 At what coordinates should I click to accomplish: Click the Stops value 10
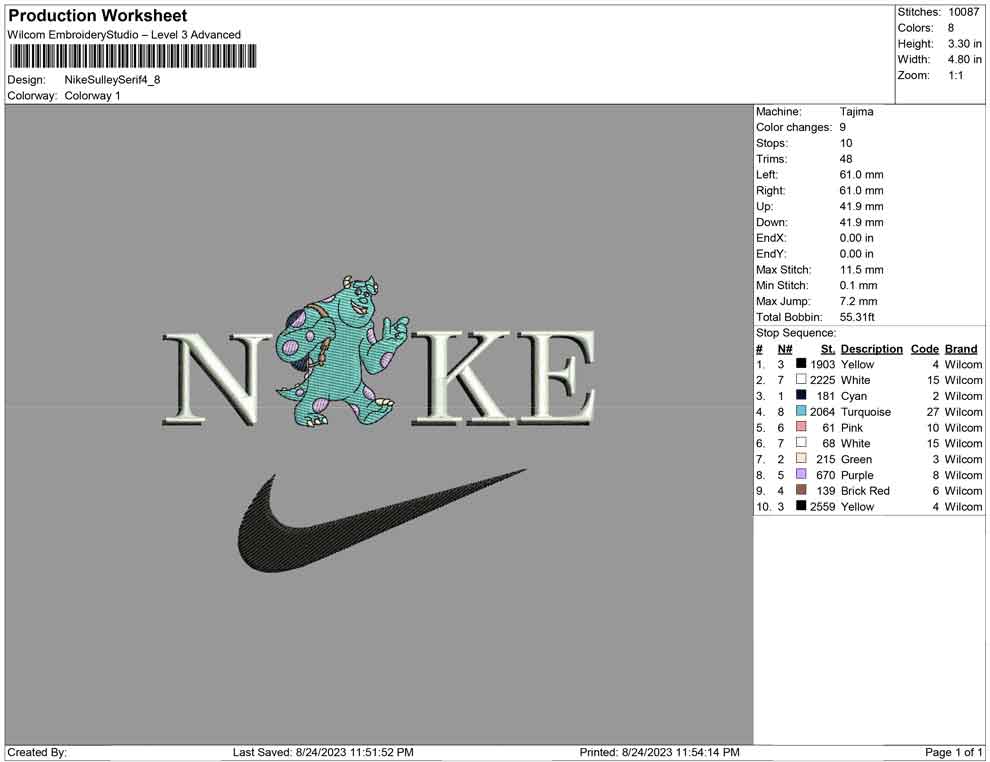pyautogui.click(x=846, y=143)
